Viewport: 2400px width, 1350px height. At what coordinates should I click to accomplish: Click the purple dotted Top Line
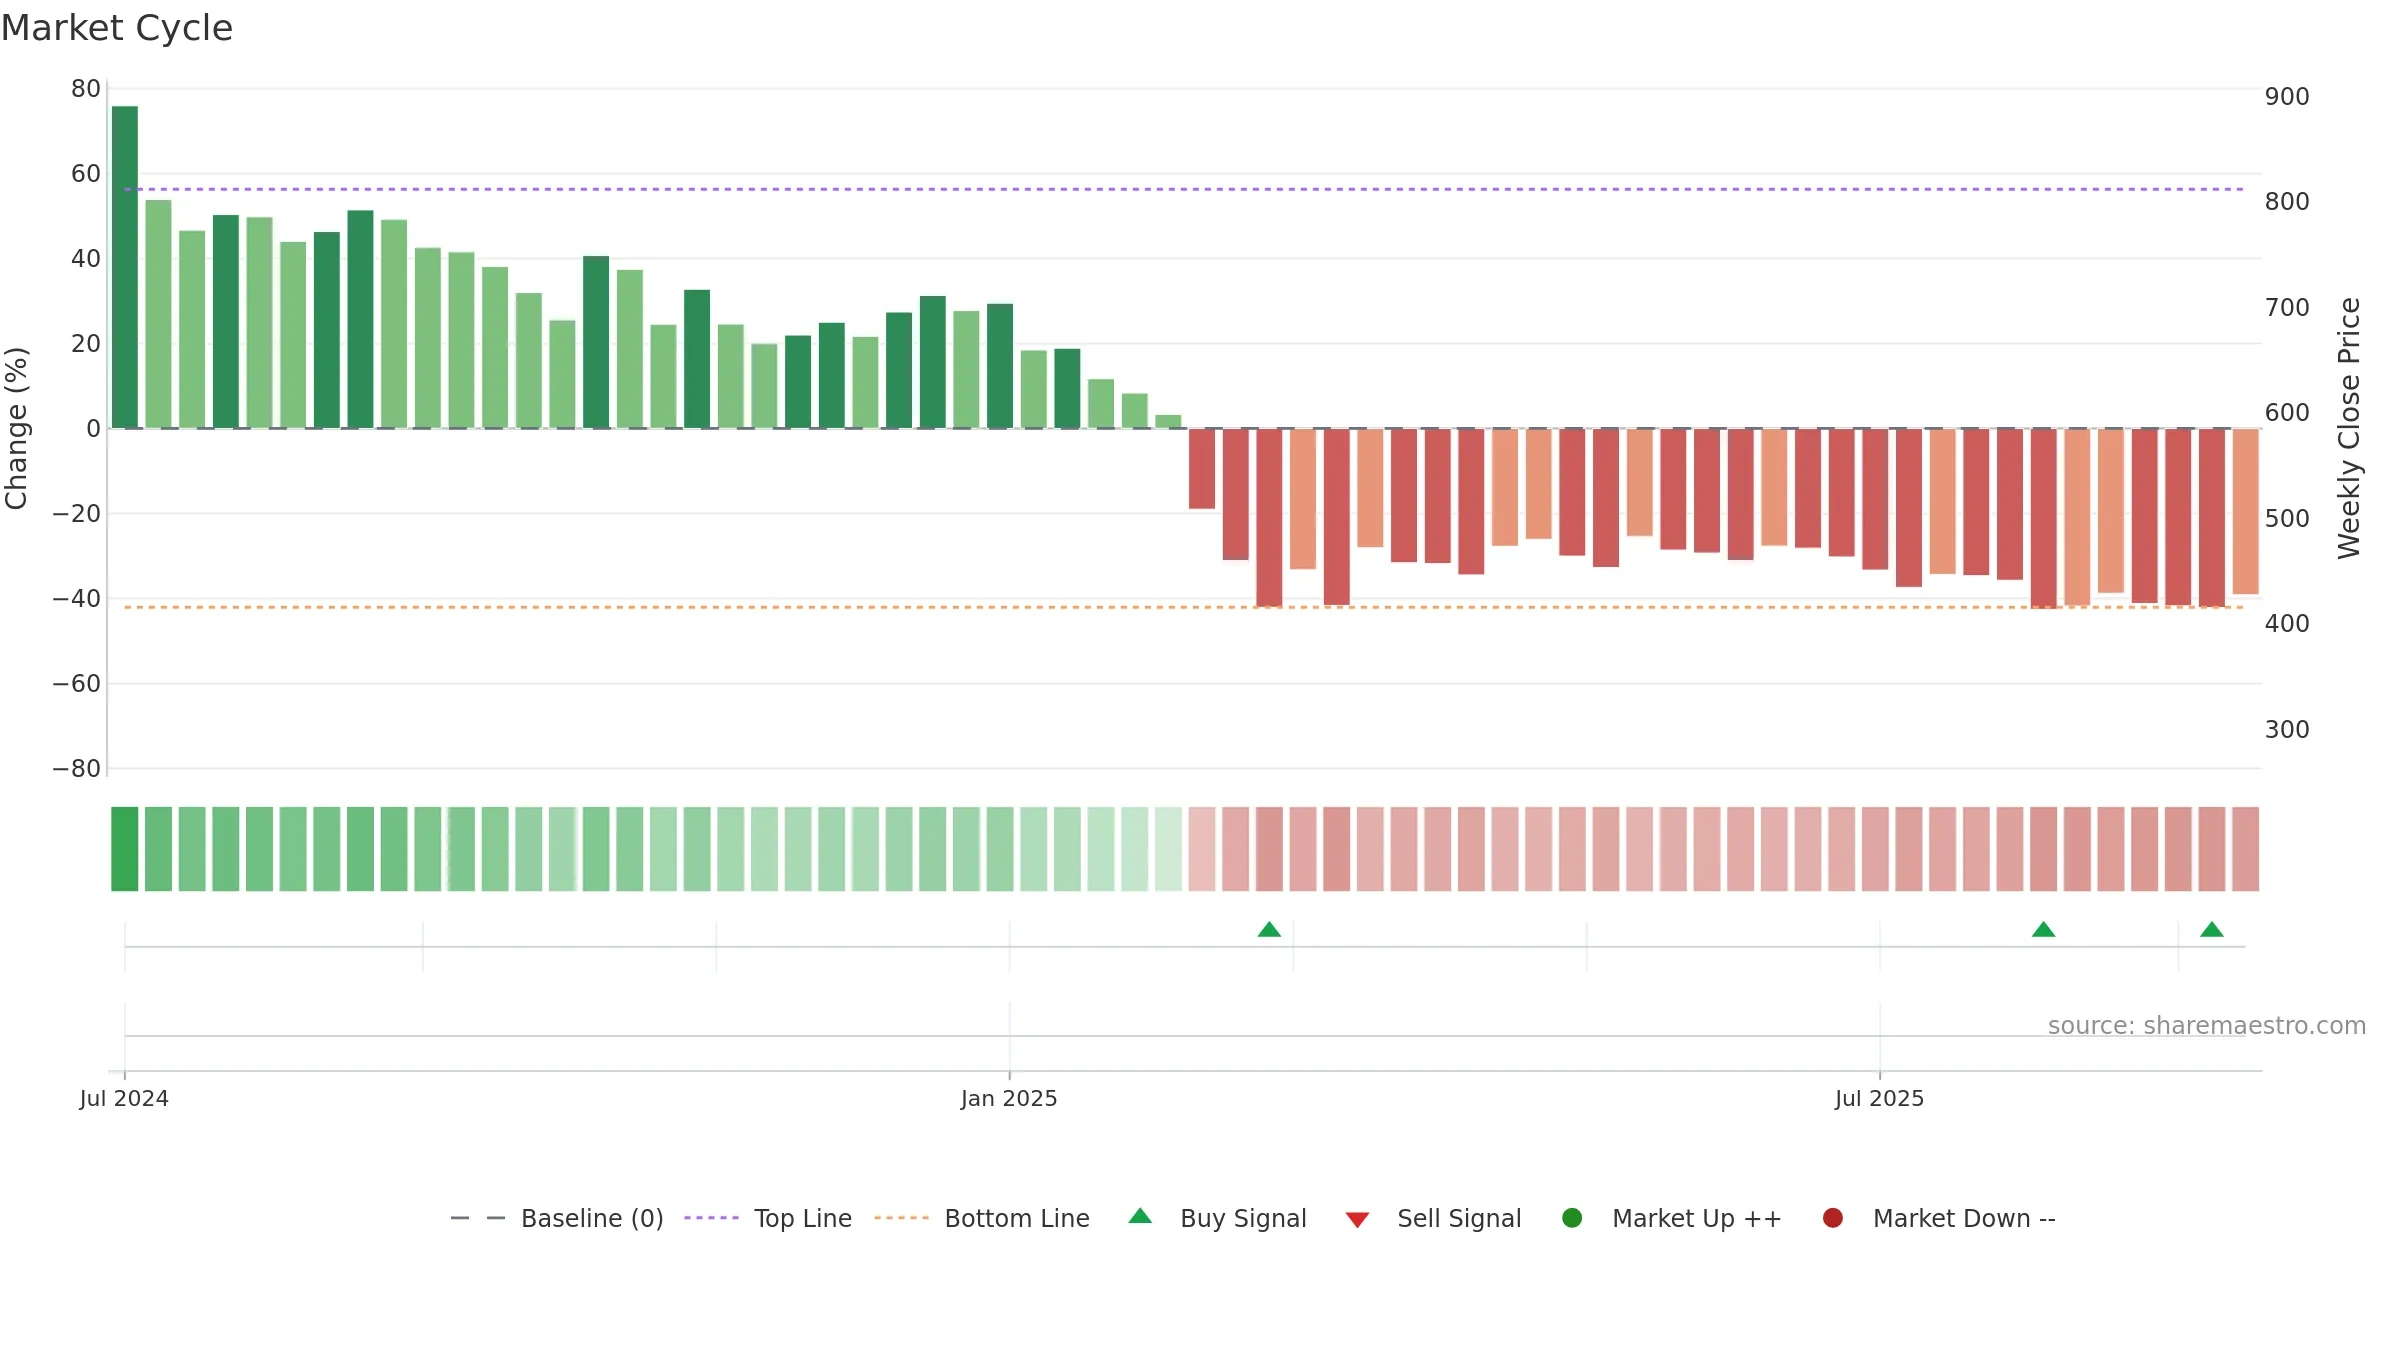tap(1184, 189)
